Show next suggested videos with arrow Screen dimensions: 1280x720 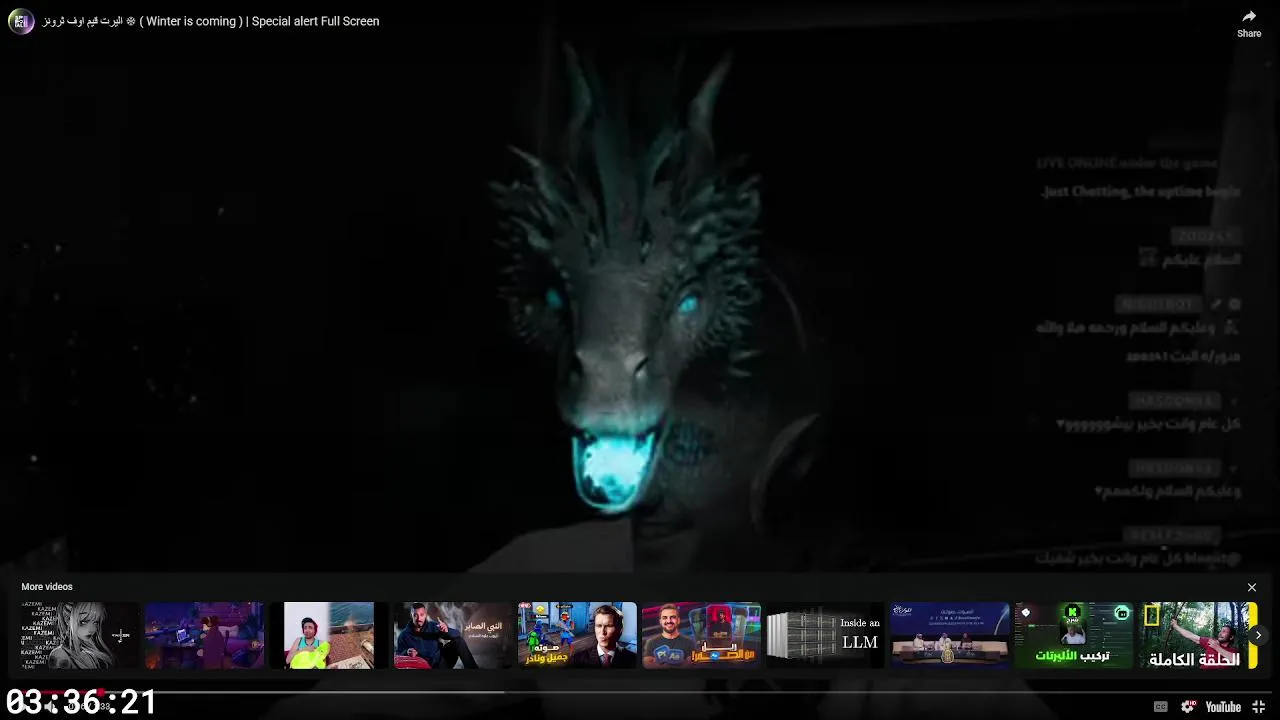1258,634
